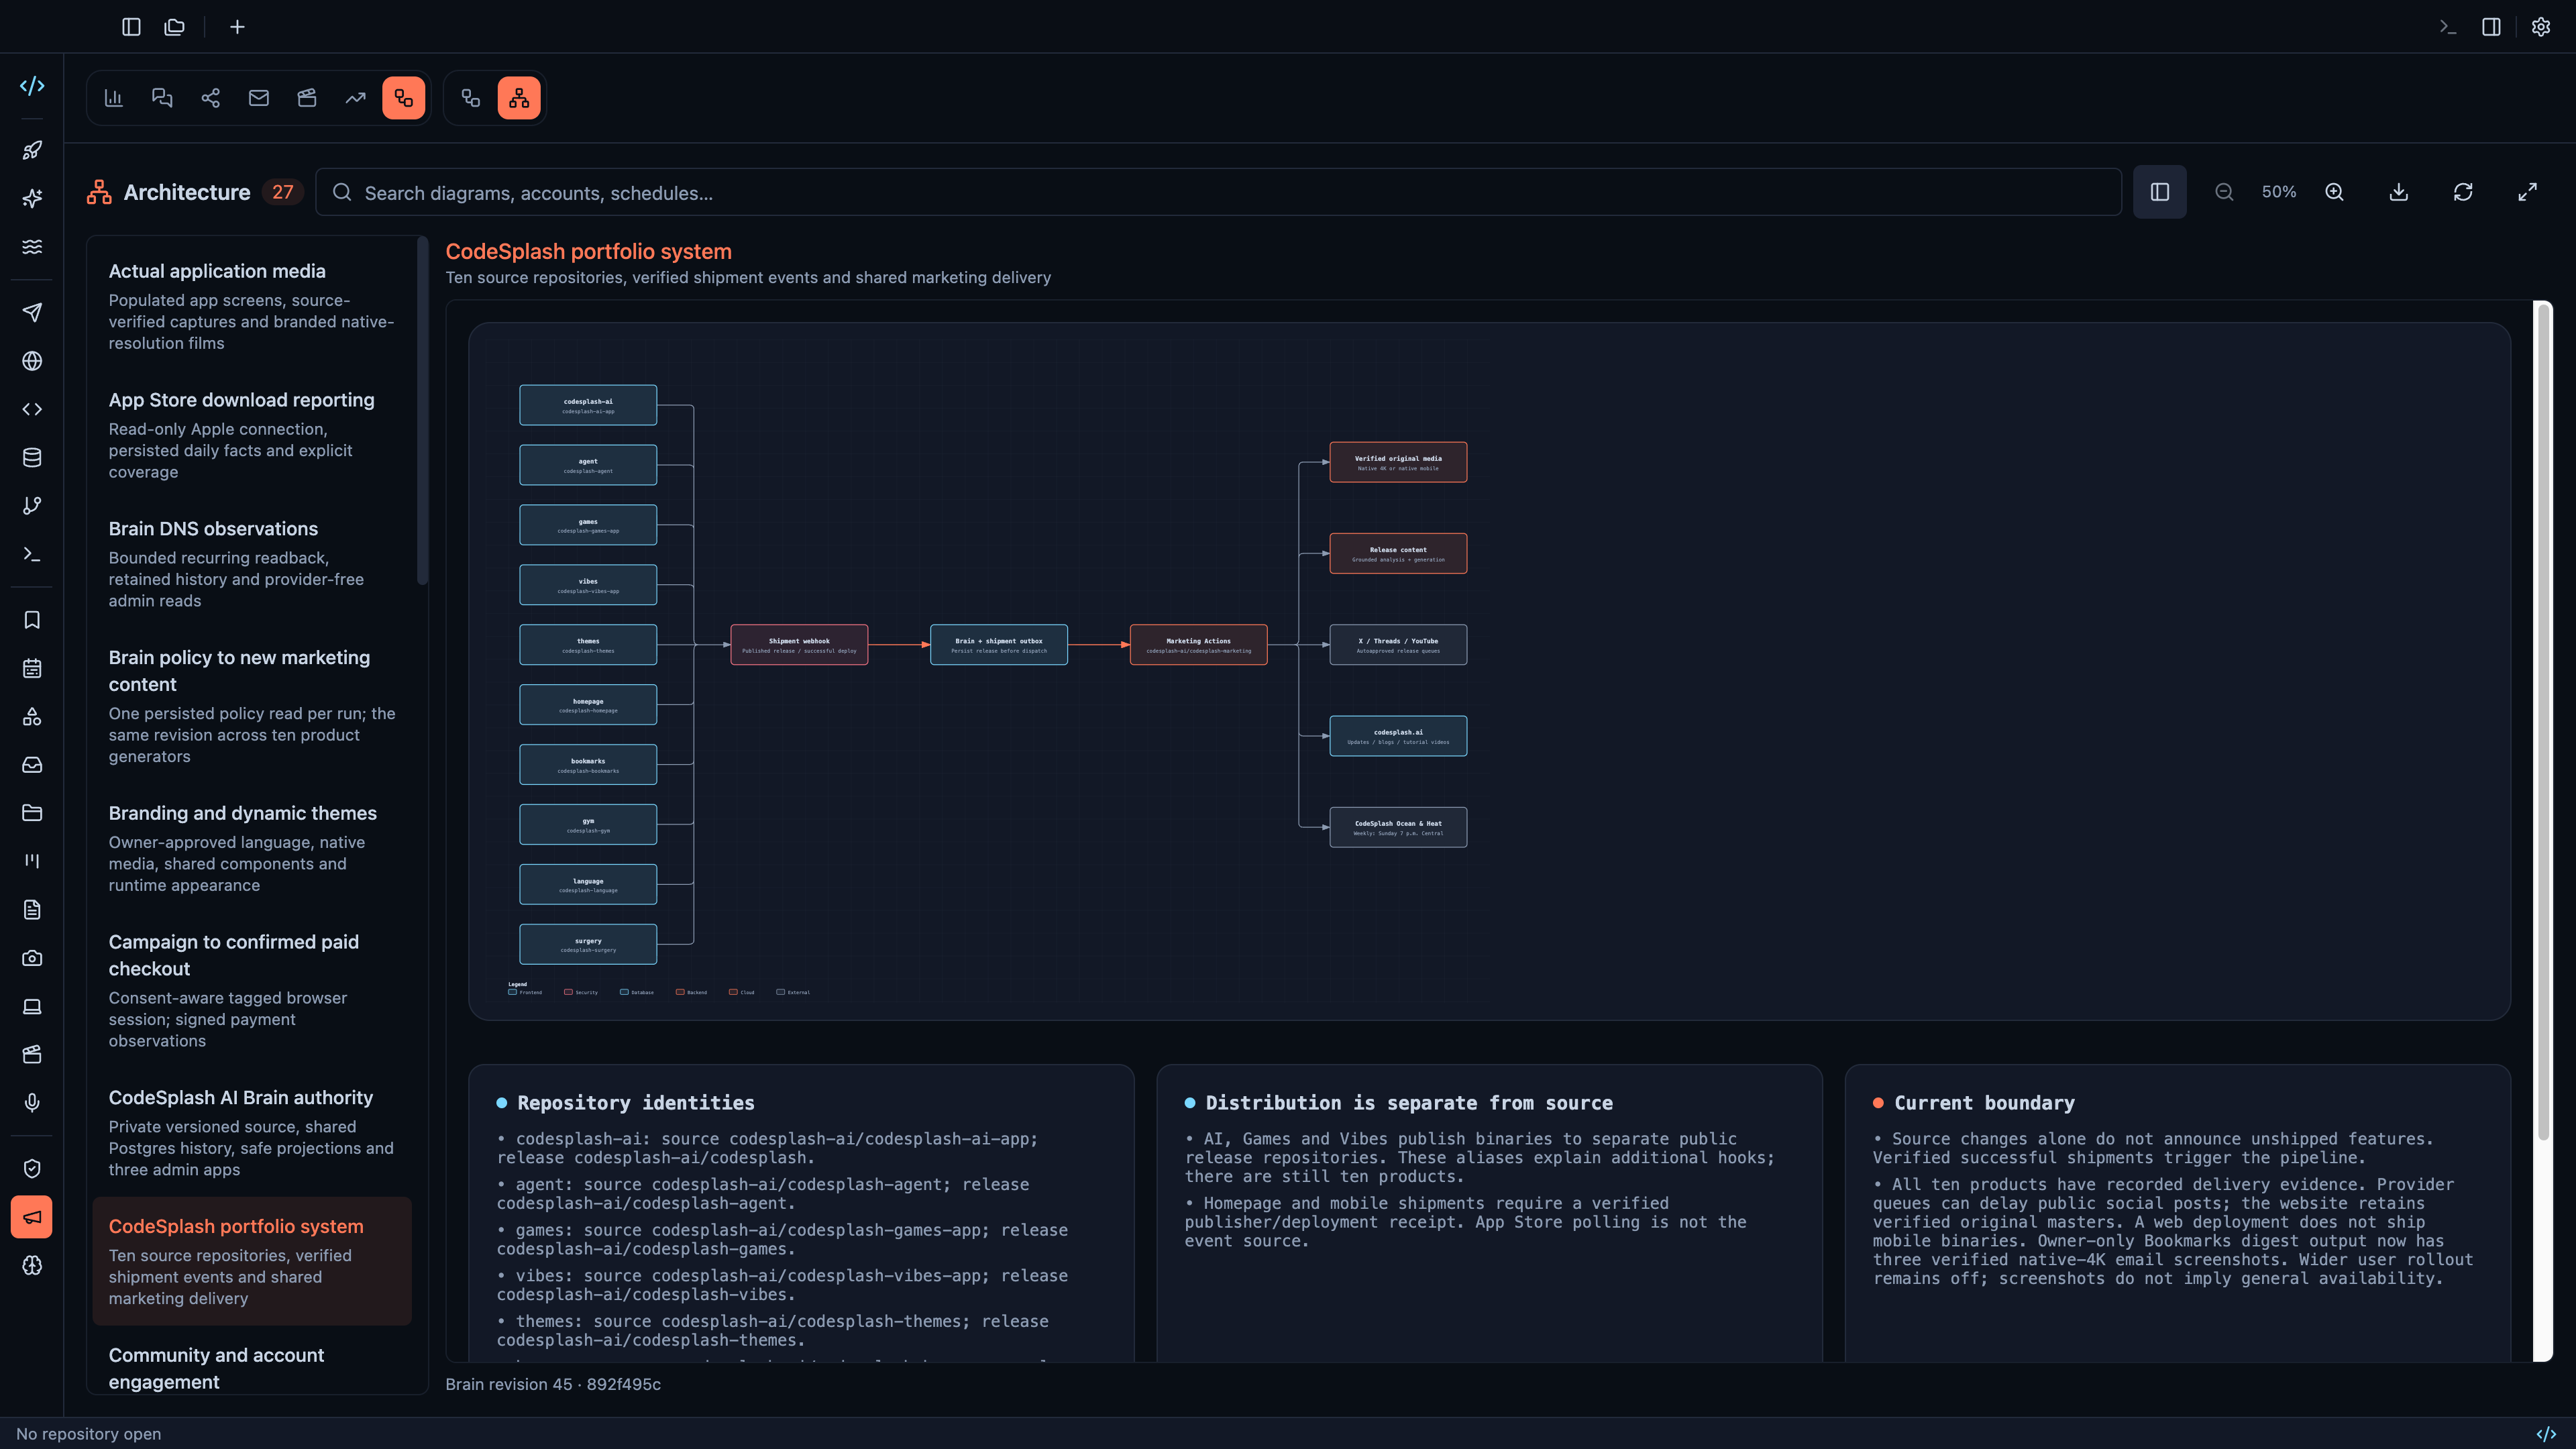Select the waves icon in left sidebar
The image size is (2576, 1449).
[x=32, y=246]
